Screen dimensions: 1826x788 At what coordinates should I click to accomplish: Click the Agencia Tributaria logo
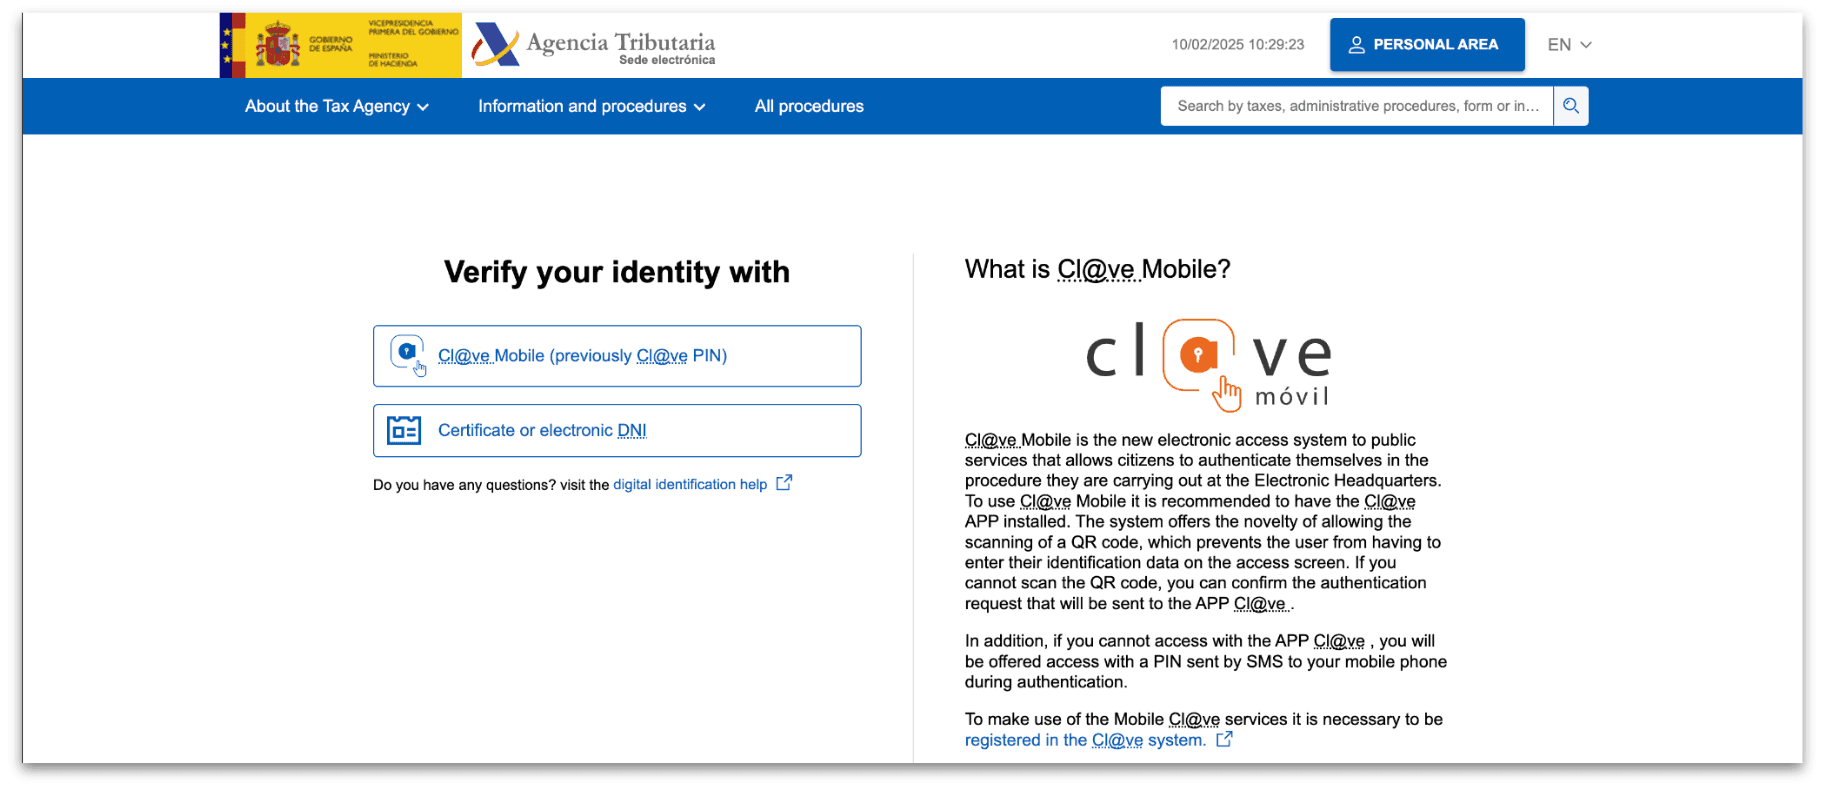pos(594,46)
